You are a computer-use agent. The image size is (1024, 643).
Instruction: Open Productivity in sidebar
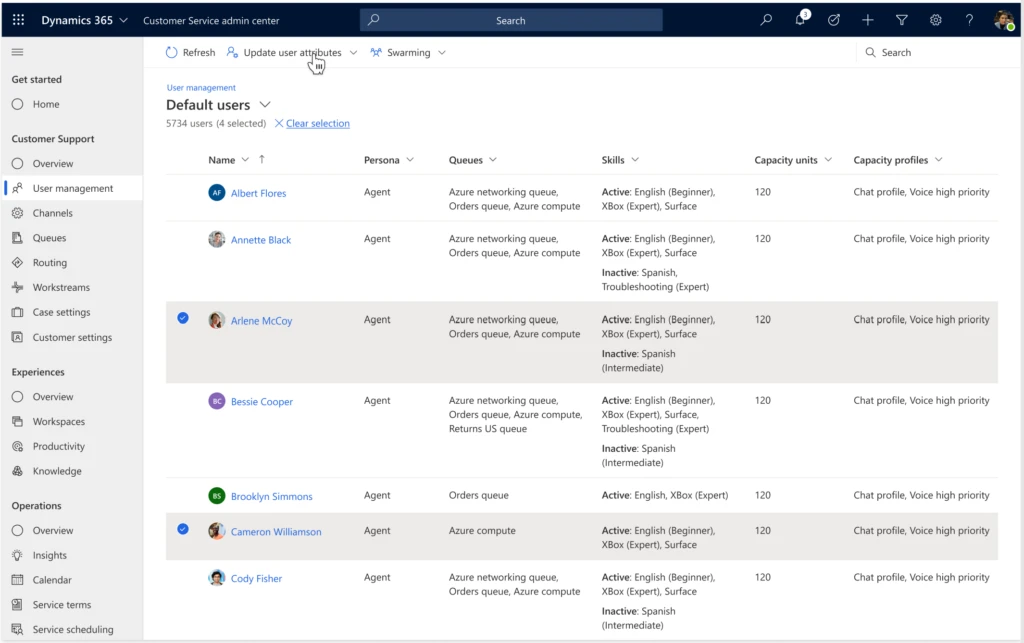[59, 447]
